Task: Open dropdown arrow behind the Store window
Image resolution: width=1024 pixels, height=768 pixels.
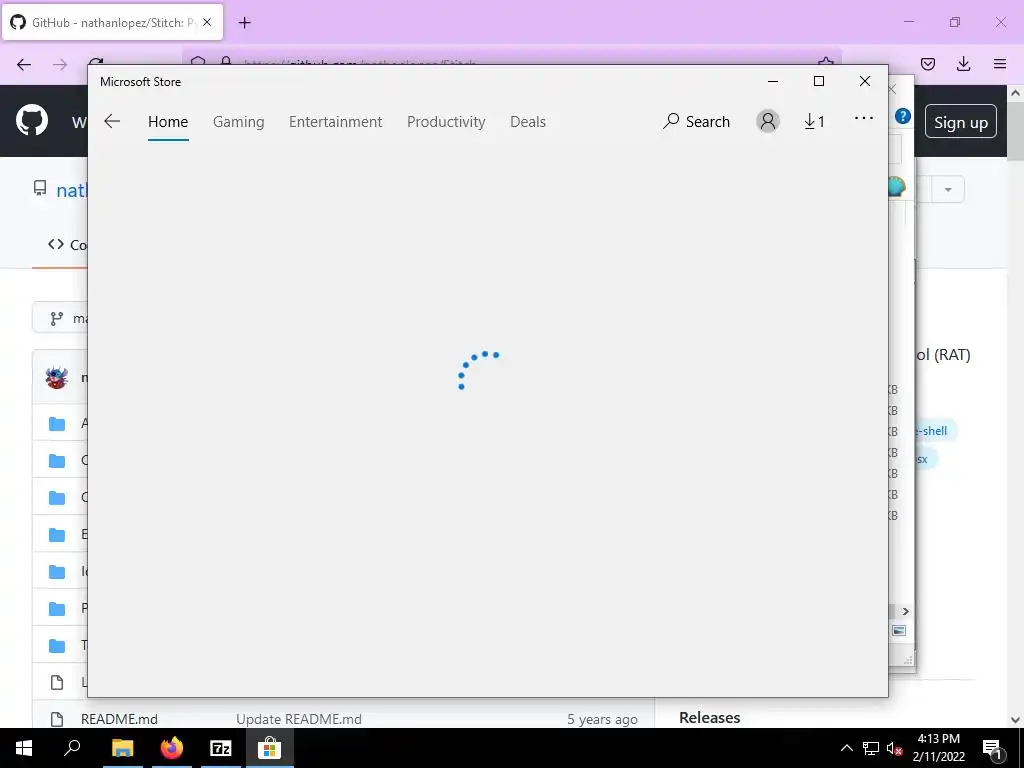Action: click(948, 190)
